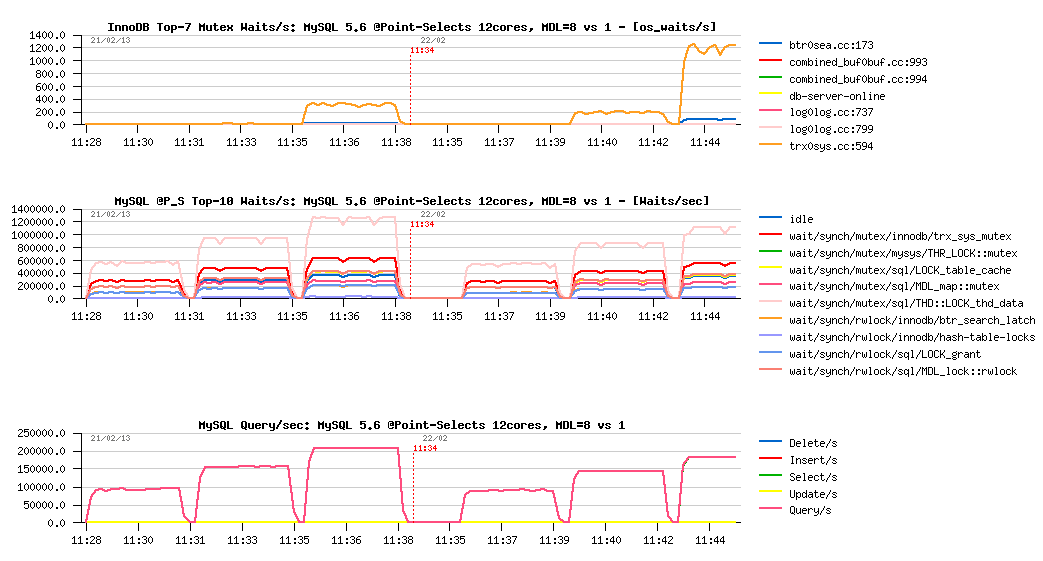Select the innodb/hash-table-locks legend entry
This screenshot has height=561, width=1043.
tap(912, 337)
